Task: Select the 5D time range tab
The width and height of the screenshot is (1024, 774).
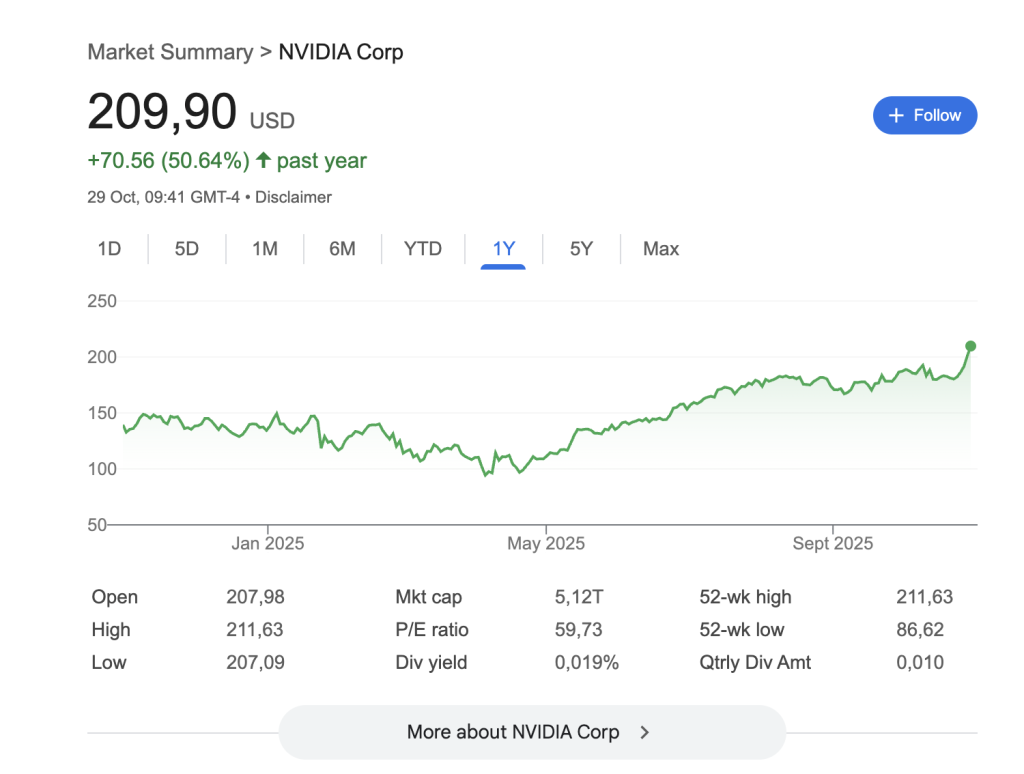Action: pos(187,249)
